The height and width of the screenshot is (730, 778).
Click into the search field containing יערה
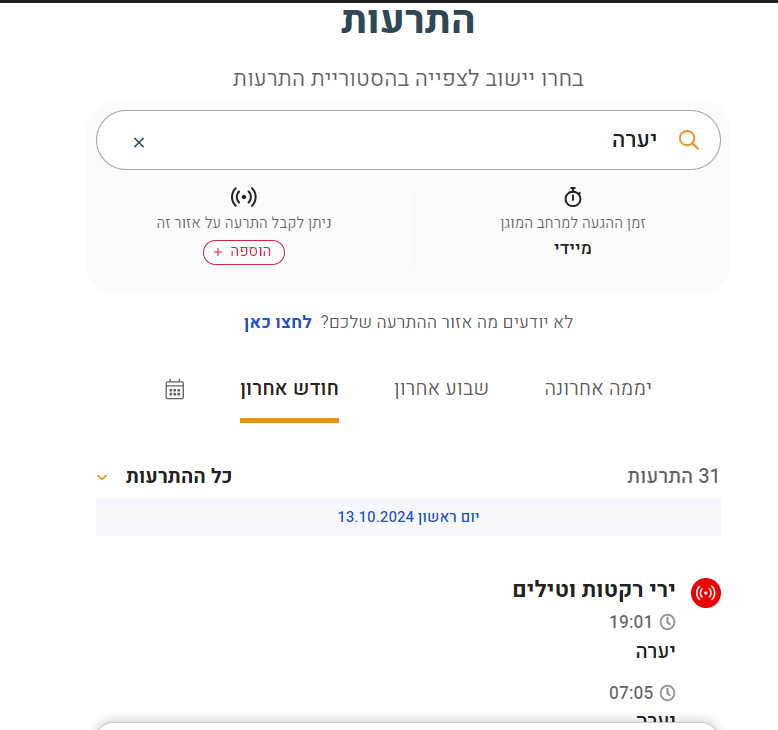(400, 140)
